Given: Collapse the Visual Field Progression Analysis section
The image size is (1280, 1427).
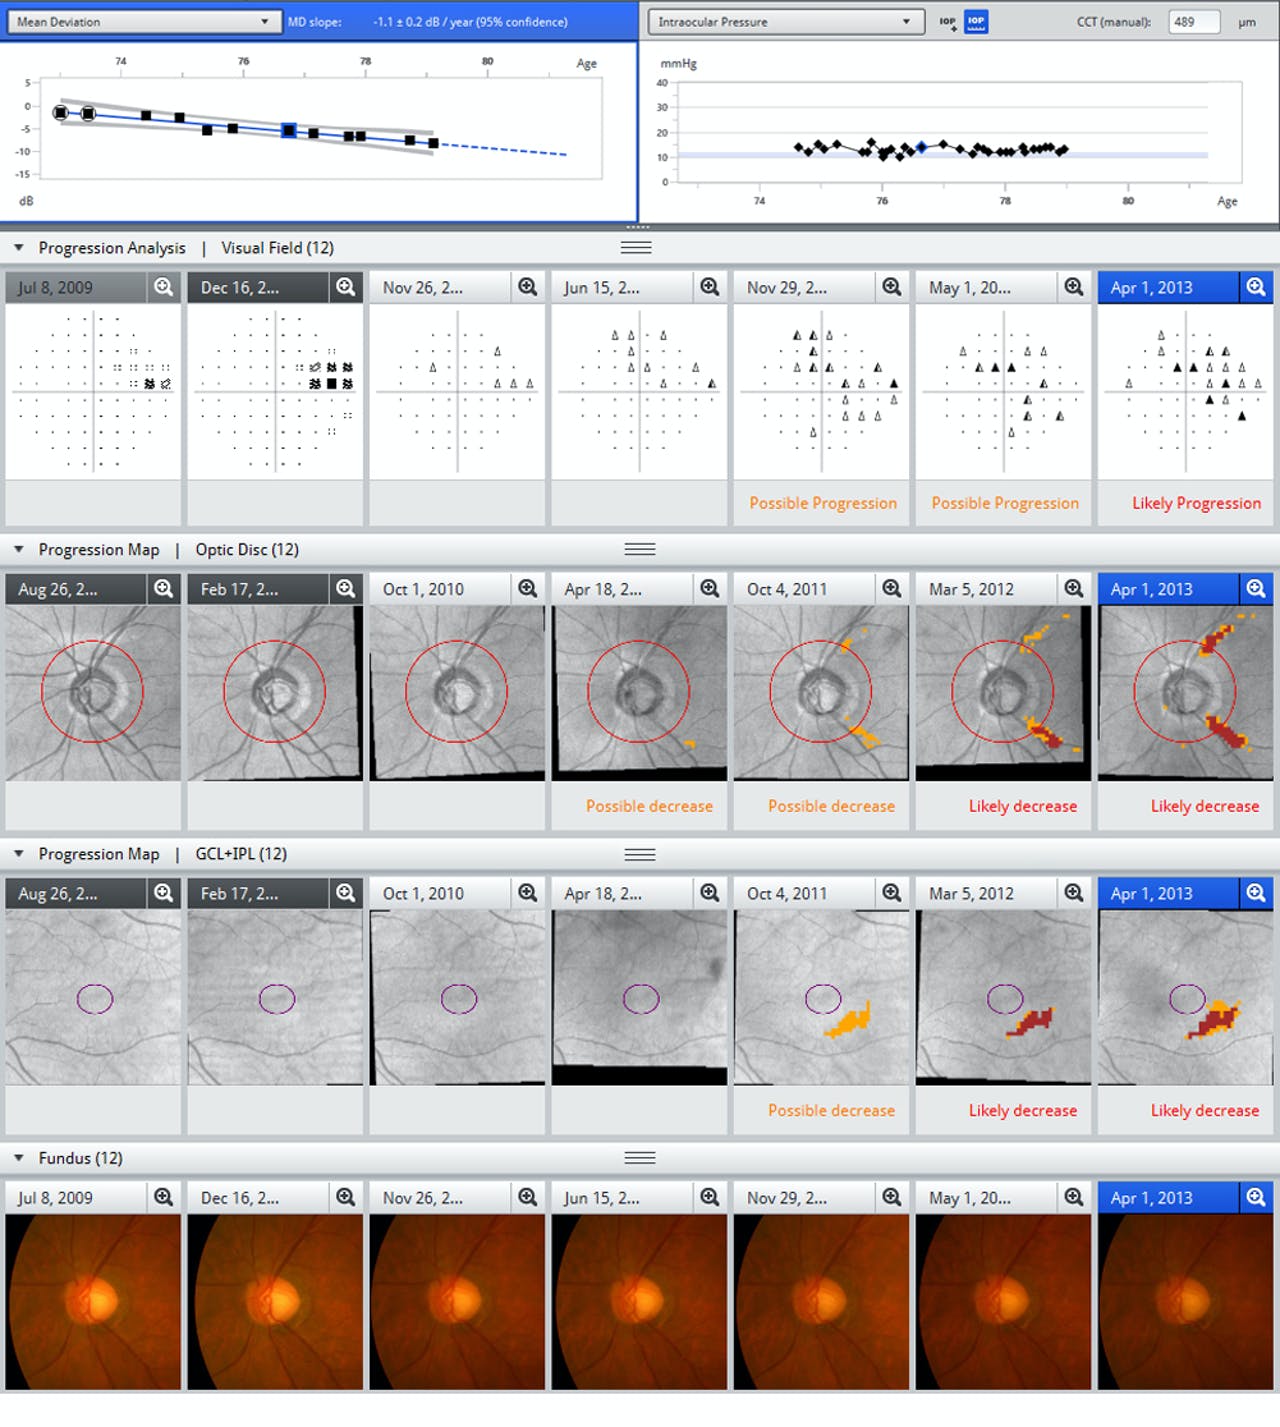Looking at the screenshot, I should coord(19,248).
